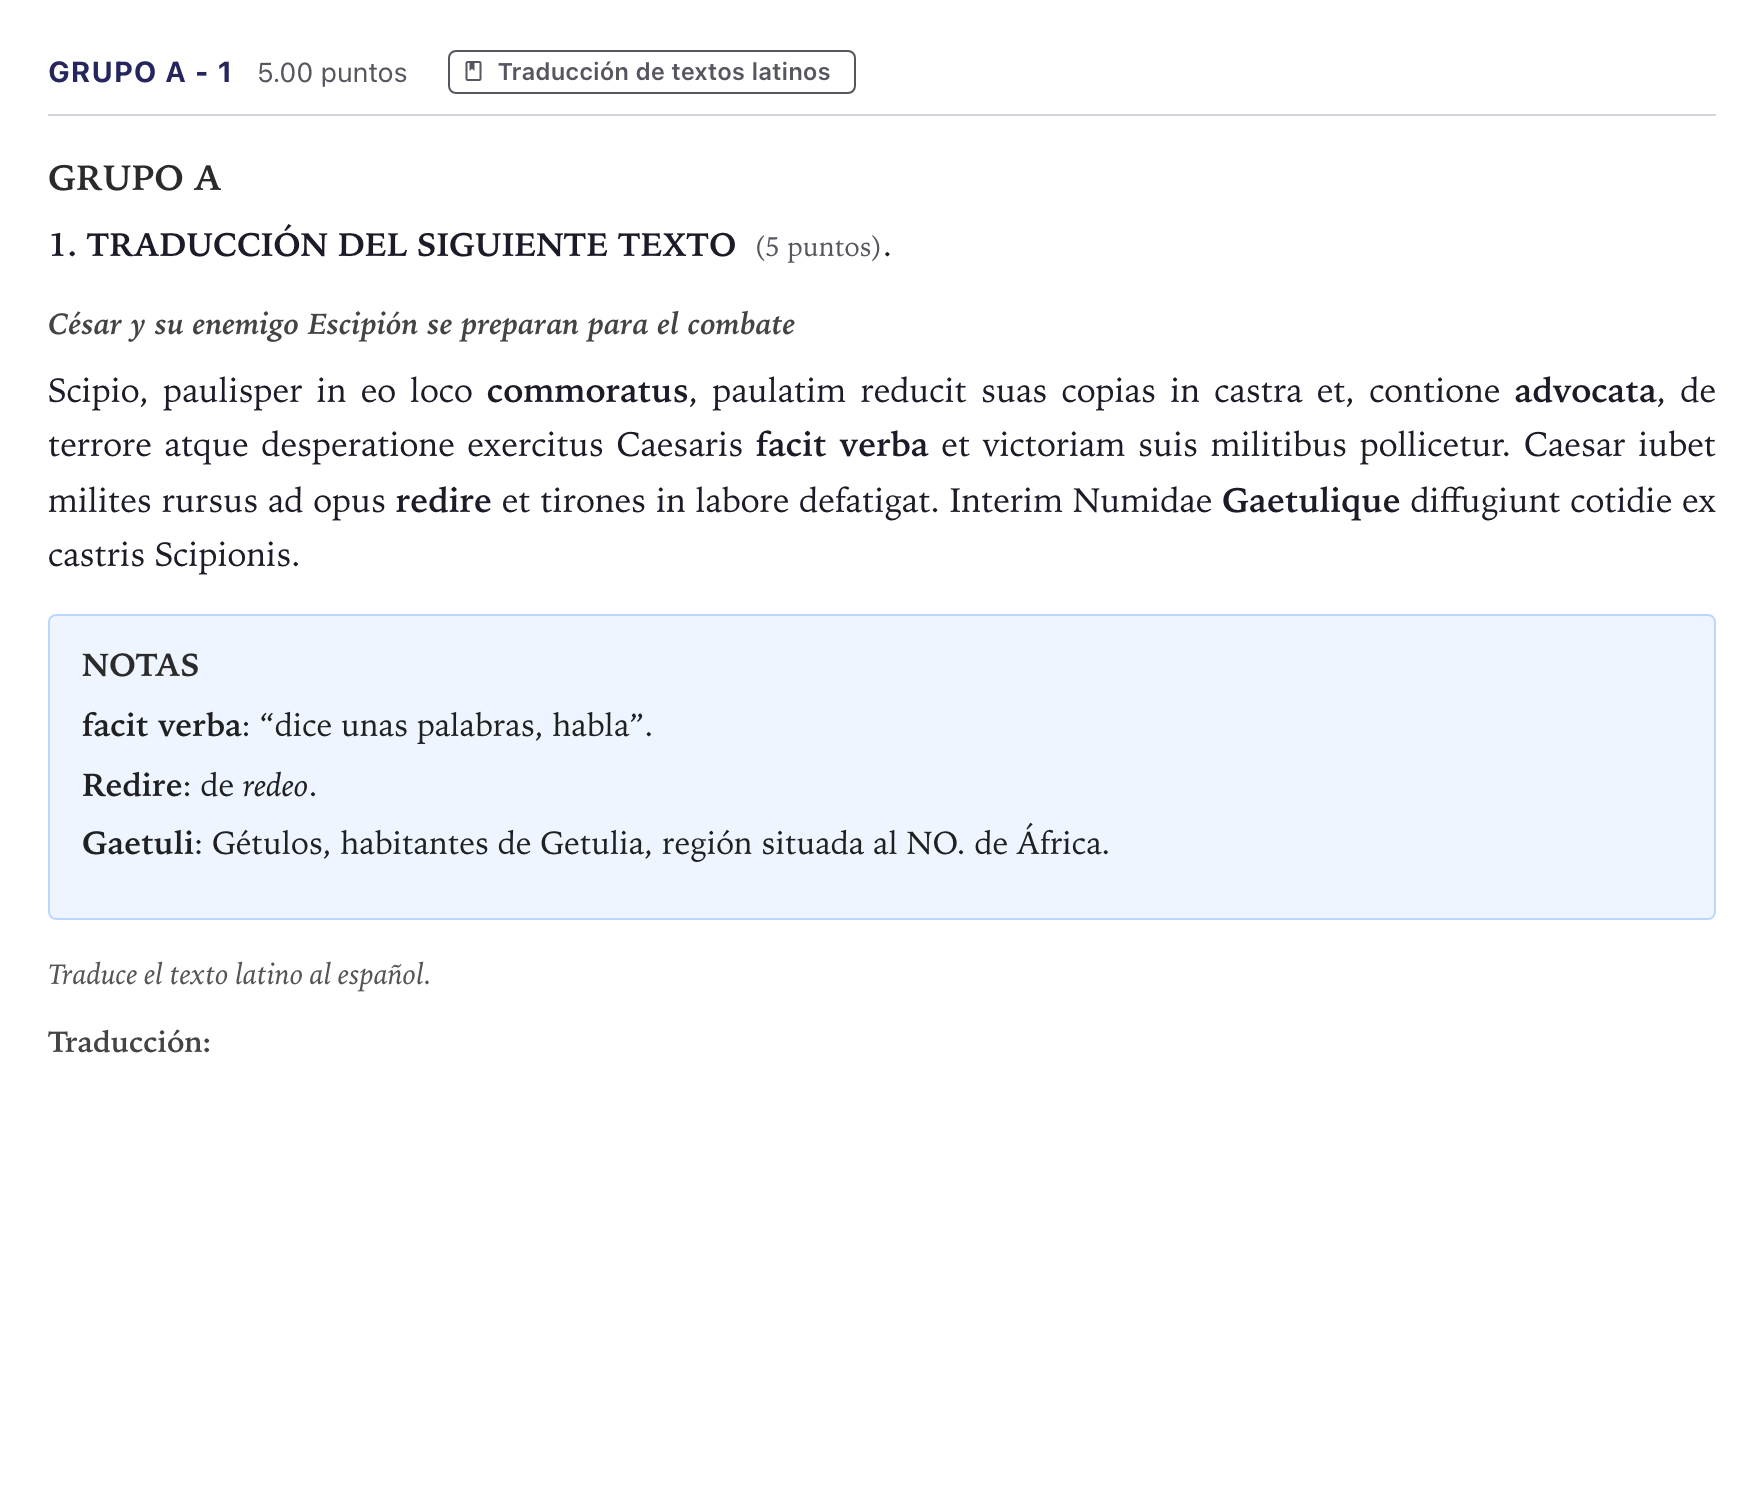Click the bold word commoratus
The image size is (1764, 1500).
588,391
